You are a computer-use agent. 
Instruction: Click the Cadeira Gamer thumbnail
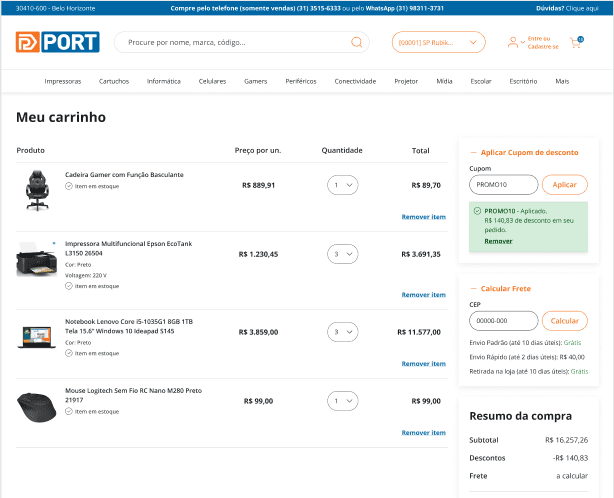[x=37, y=191]
